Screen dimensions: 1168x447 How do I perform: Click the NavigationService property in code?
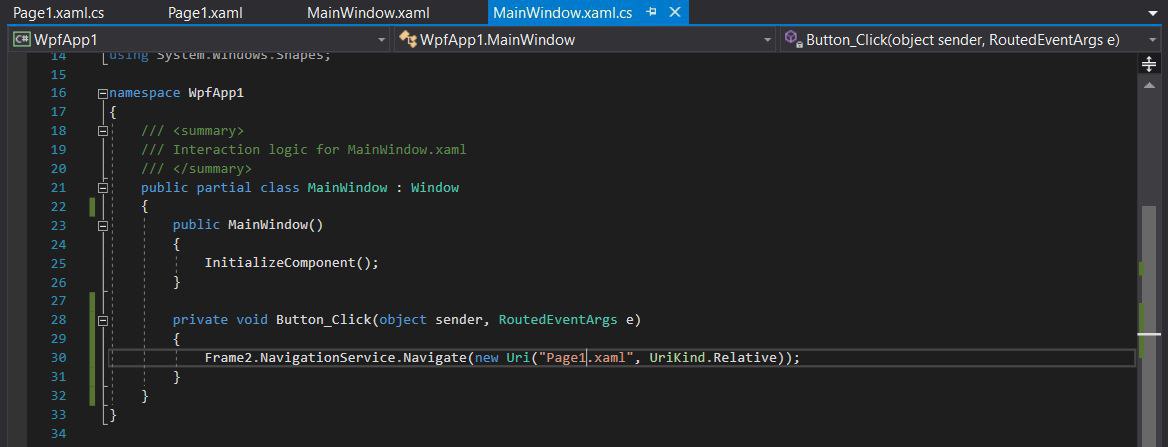[330, 358]
